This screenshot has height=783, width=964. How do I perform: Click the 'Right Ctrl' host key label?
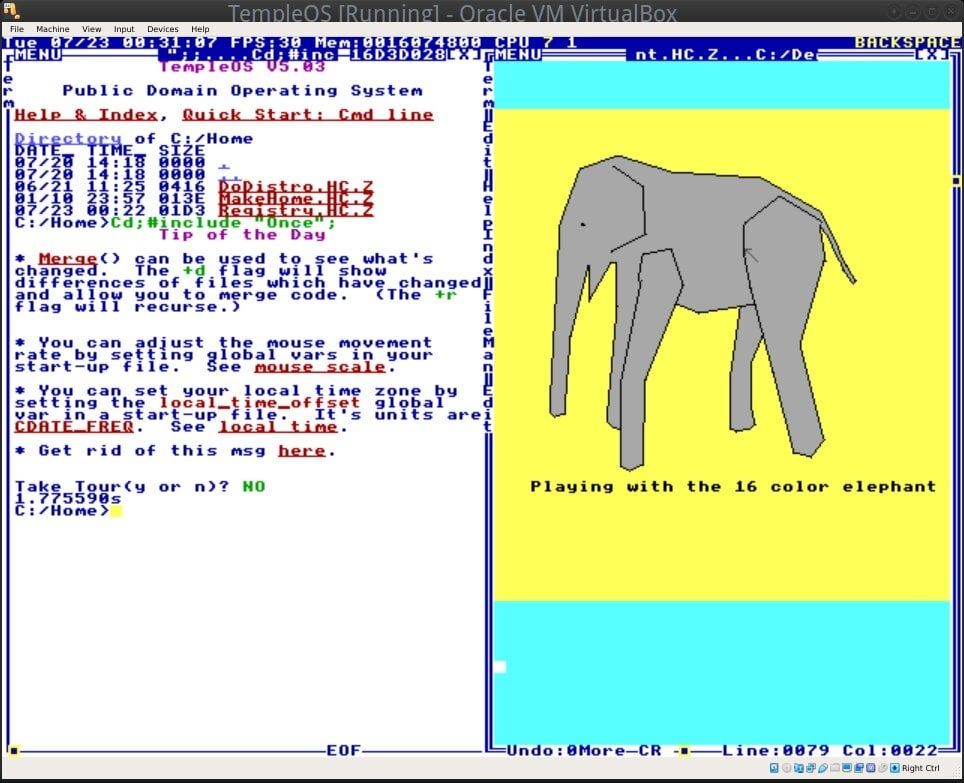tap(920, 768)
